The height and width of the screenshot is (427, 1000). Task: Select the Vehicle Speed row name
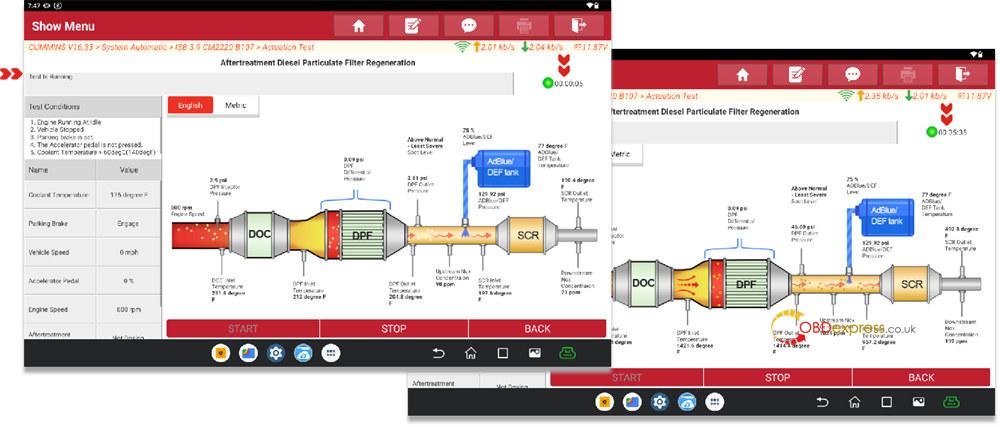tap(60, 252)
